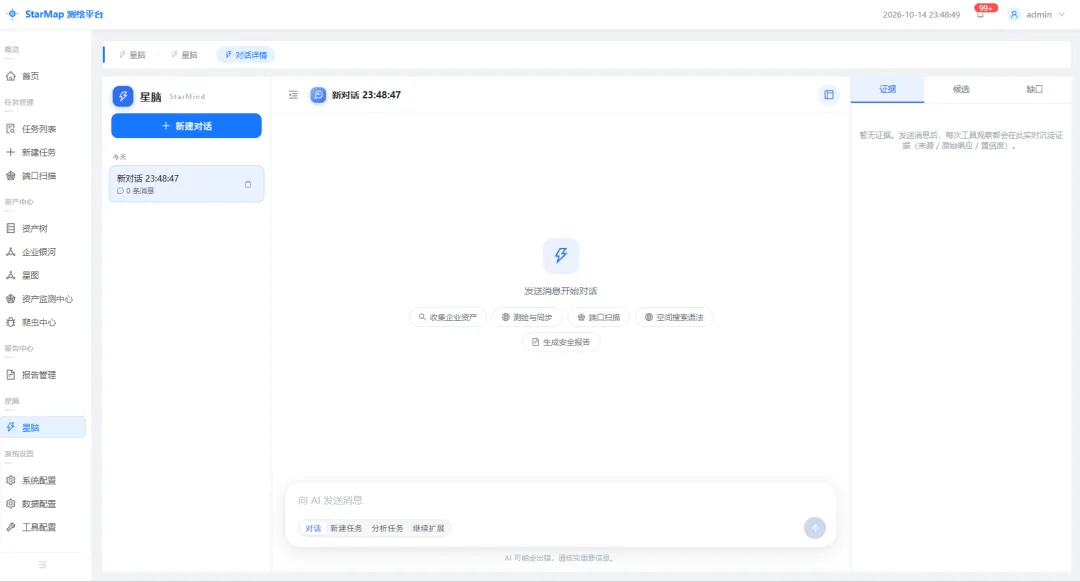
Task: Select the 对话 mode in the message box
Action: [313, 528]
